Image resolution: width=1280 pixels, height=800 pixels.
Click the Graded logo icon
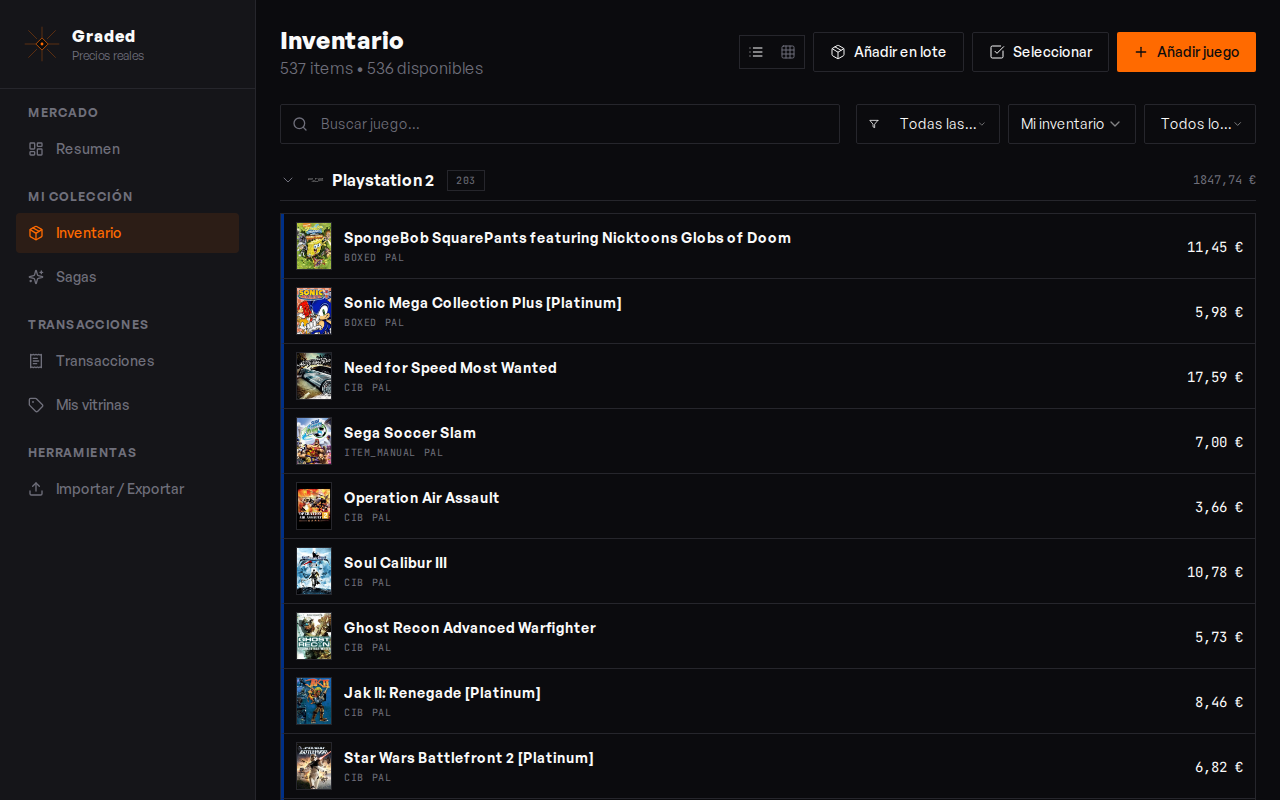(41, 44)
